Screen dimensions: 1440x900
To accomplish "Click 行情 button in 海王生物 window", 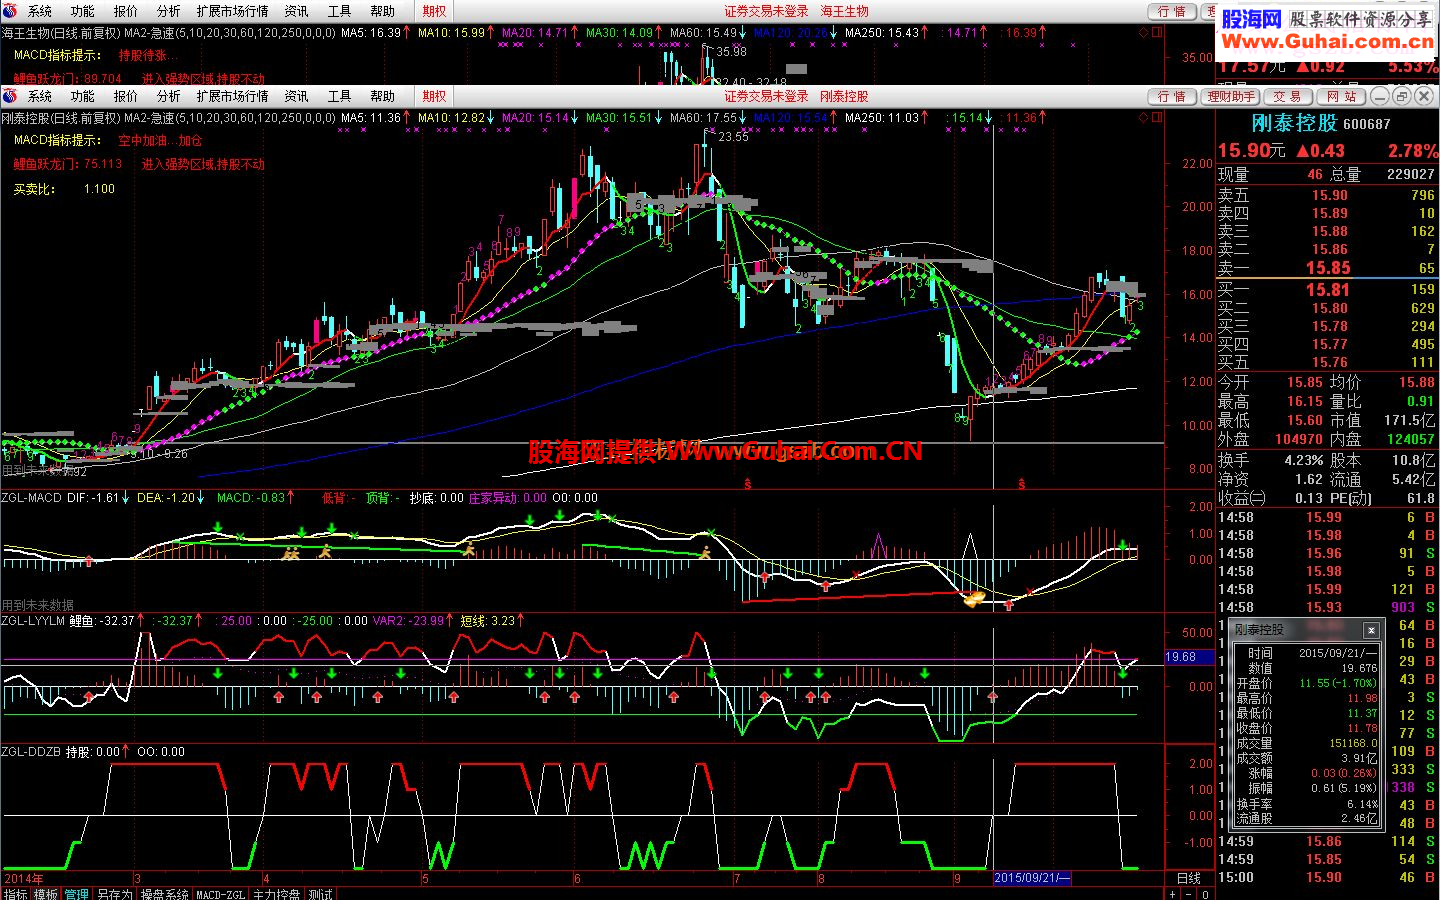I will [1171, 11].
